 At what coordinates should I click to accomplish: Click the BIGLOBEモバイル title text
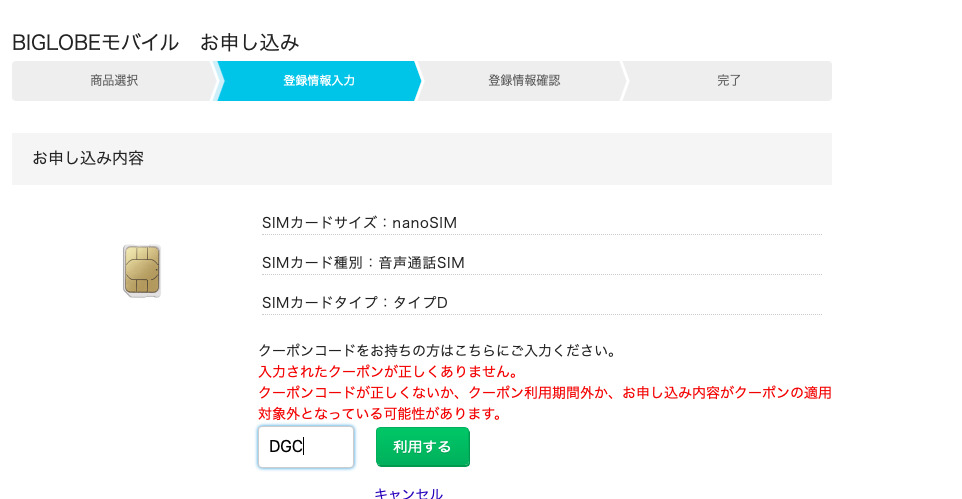95,42
